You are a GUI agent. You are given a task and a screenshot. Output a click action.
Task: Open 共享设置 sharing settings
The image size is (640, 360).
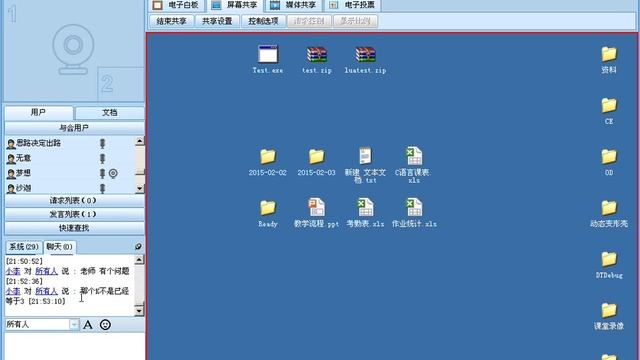(217, 21)
